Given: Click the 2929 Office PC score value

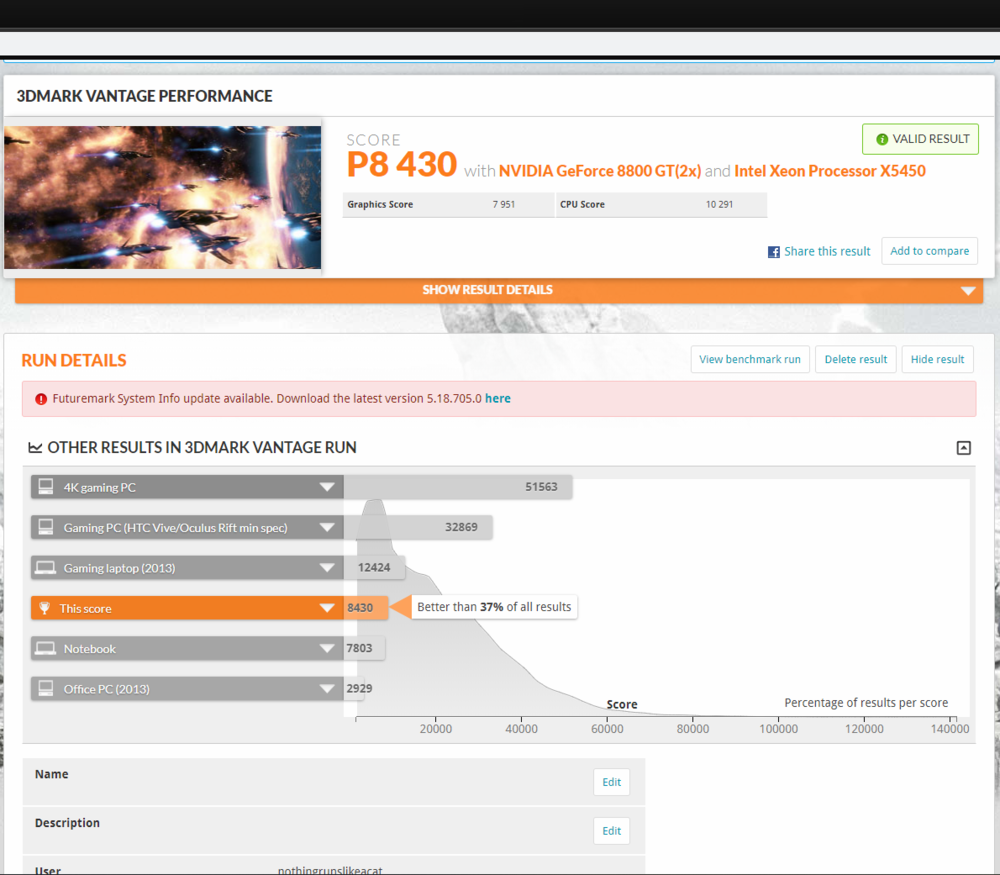Looking at the screenshot, I should (359, 688).
